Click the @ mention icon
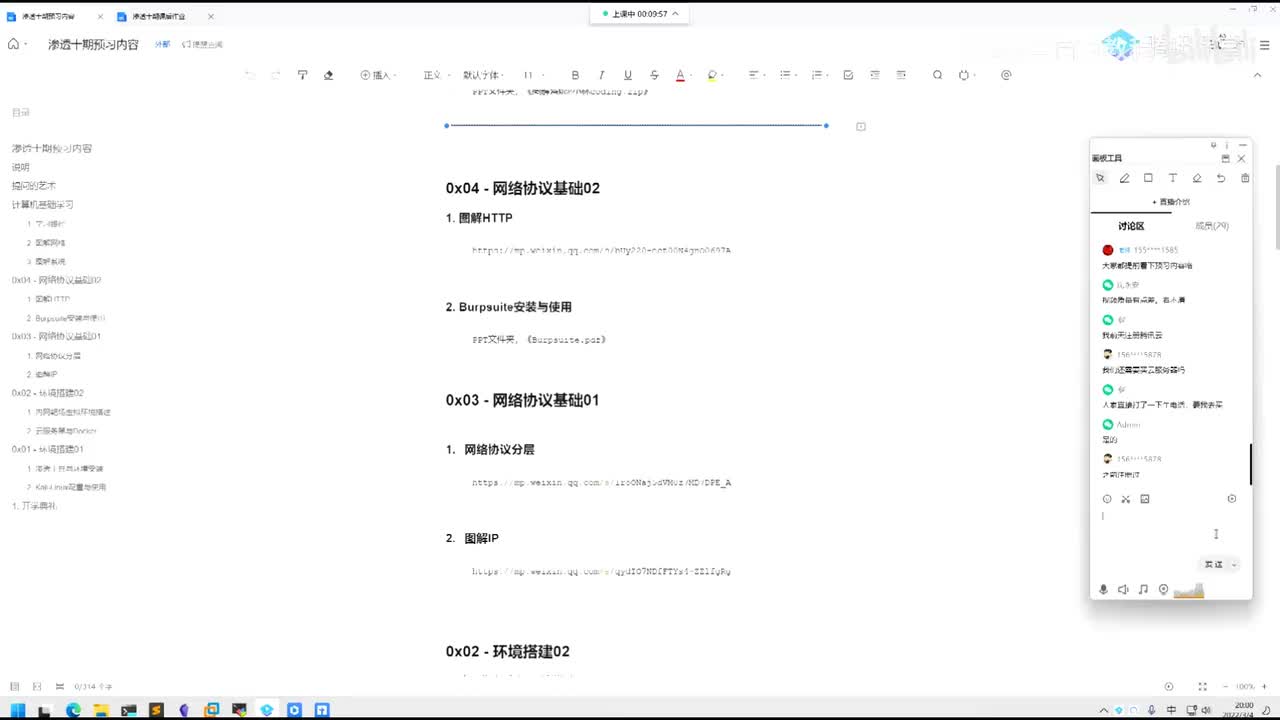1280x720 pixels. click(1006, 75)
